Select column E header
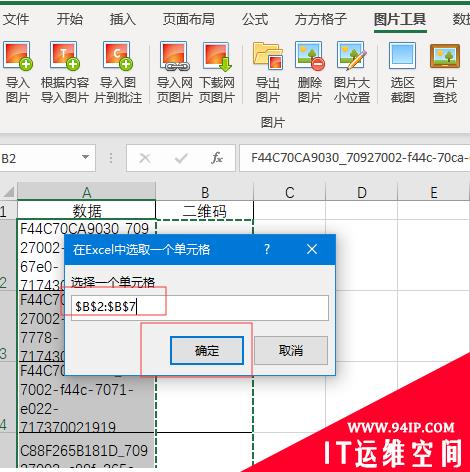 [x=434, y=192]
